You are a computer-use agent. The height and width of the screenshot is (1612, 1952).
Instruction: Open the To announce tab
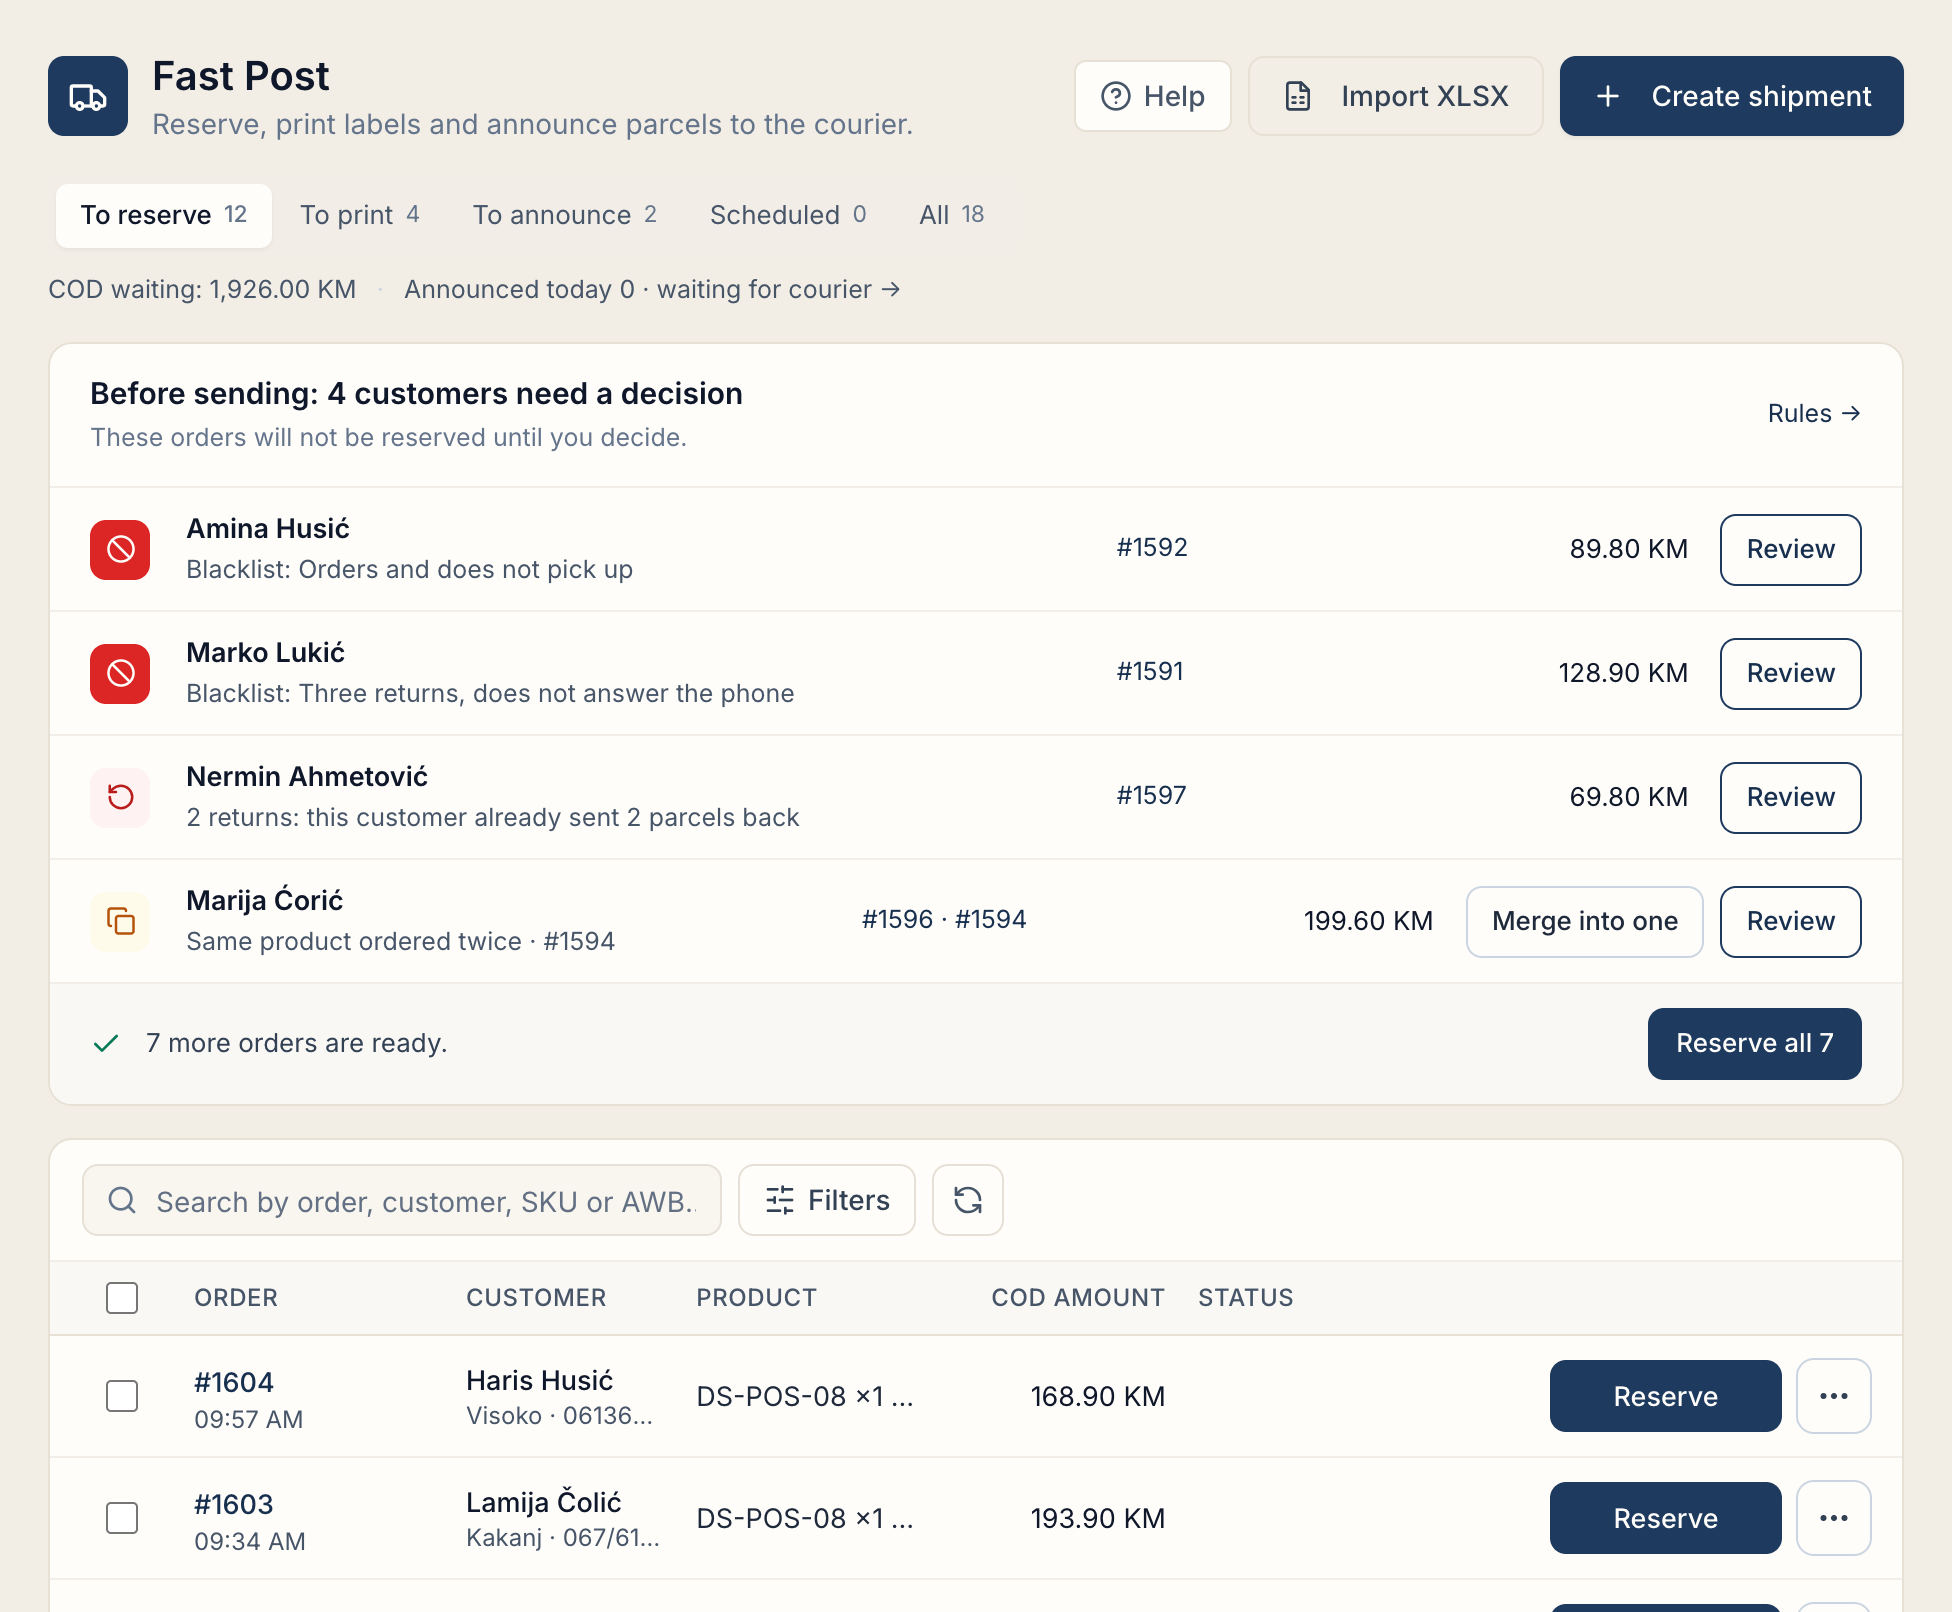pyautogui.click(x=565, y=215)
